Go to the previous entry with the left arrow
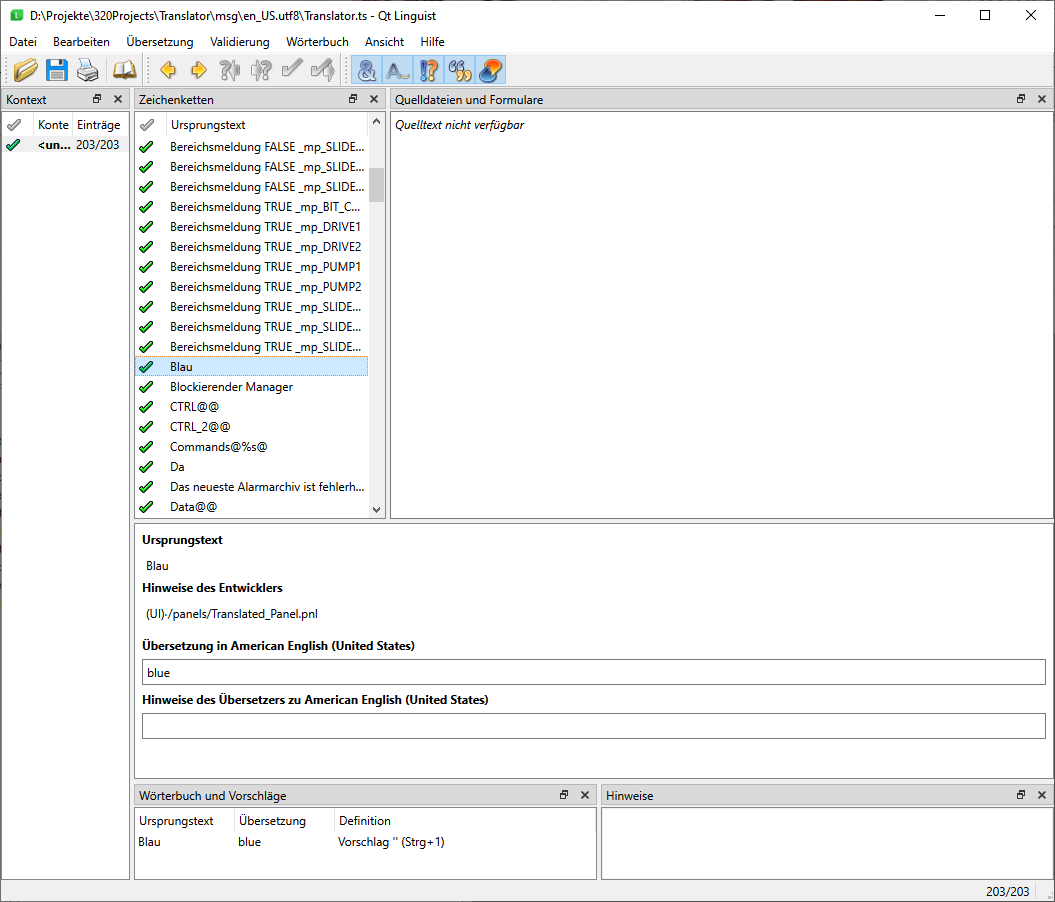This screenshot has height=902, width=1055. pyautogui.click(x=168, y=70)
